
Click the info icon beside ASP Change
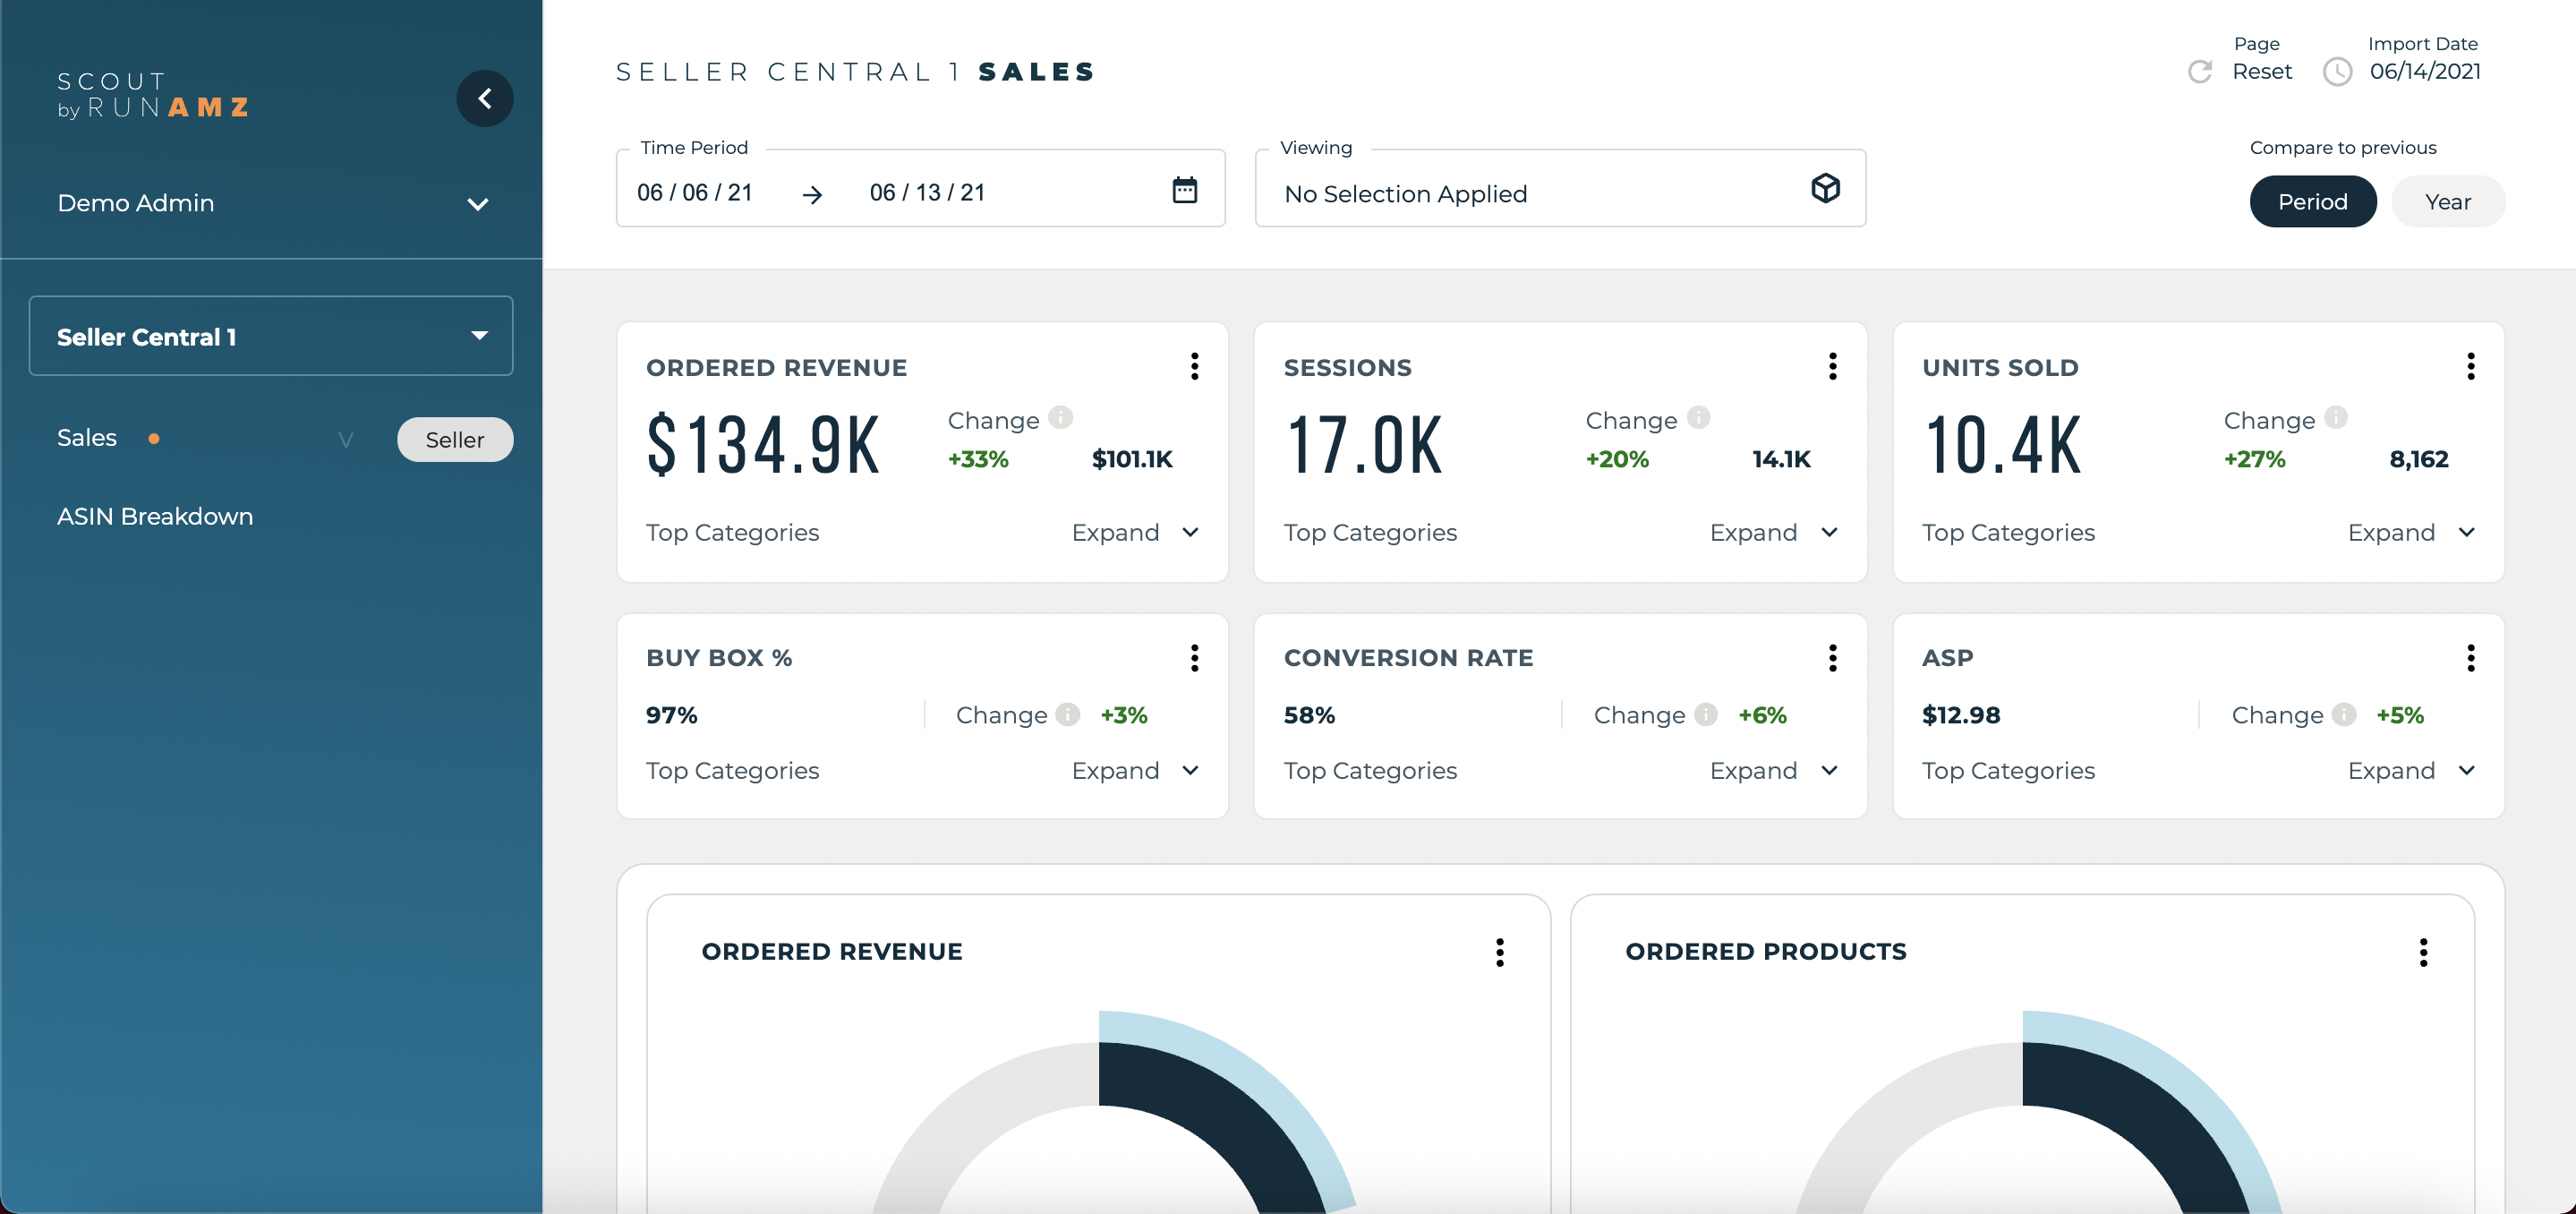tap(2343, 714)
